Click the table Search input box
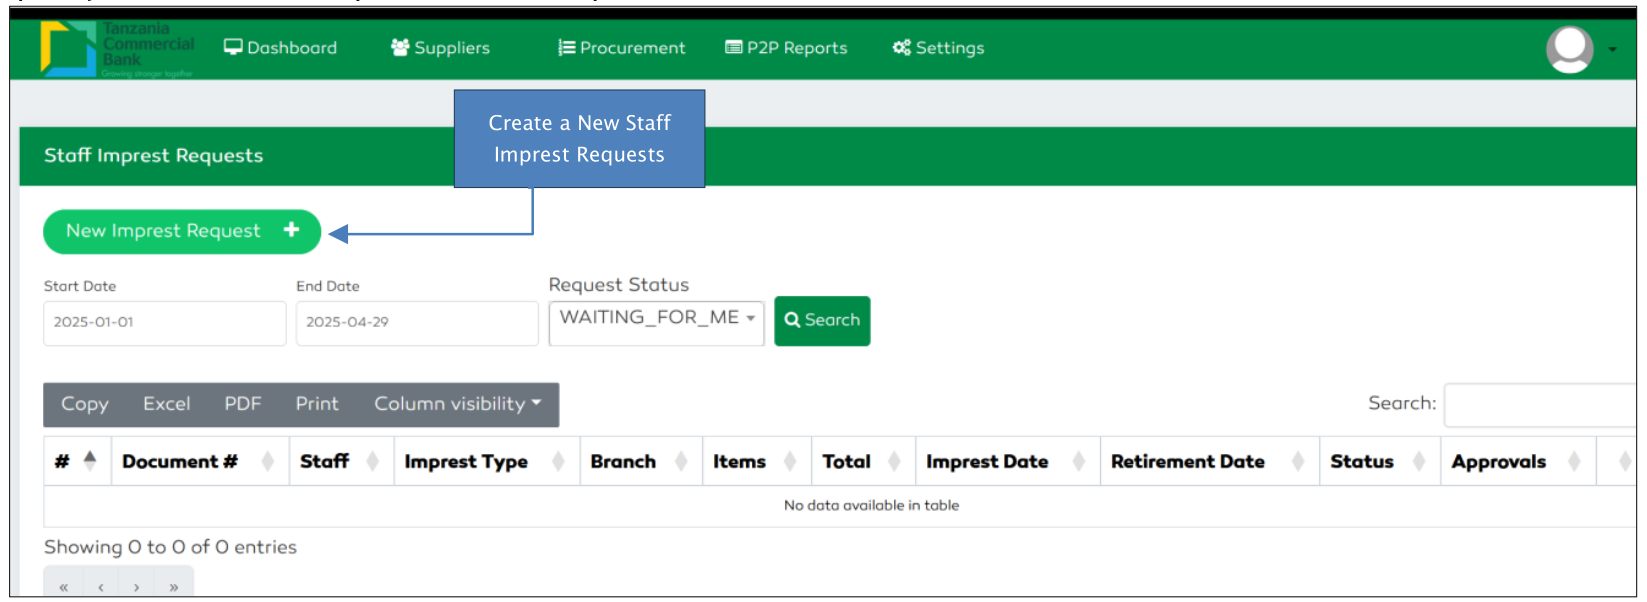Image resolution: width=1647 pixels, height=602 pixels. 1540,404
